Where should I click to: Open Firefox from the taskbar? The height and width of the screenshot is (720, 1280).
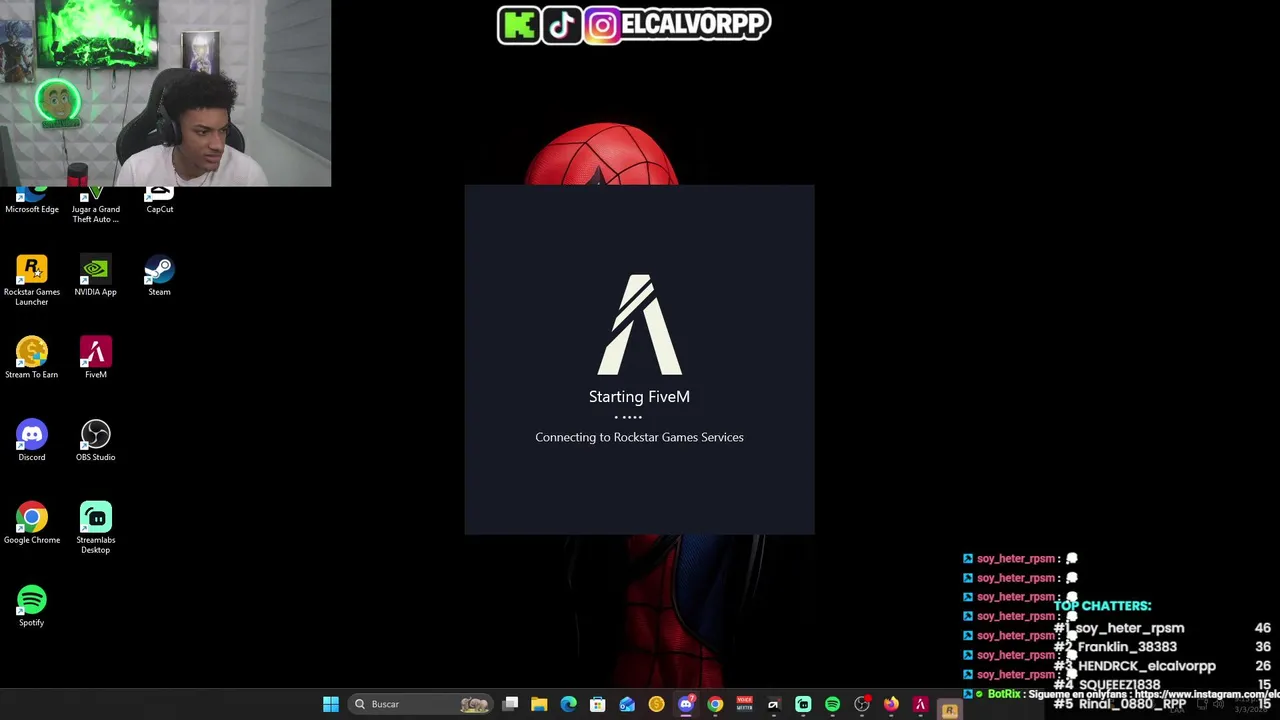pyautogui.click(x=891, y=704)
